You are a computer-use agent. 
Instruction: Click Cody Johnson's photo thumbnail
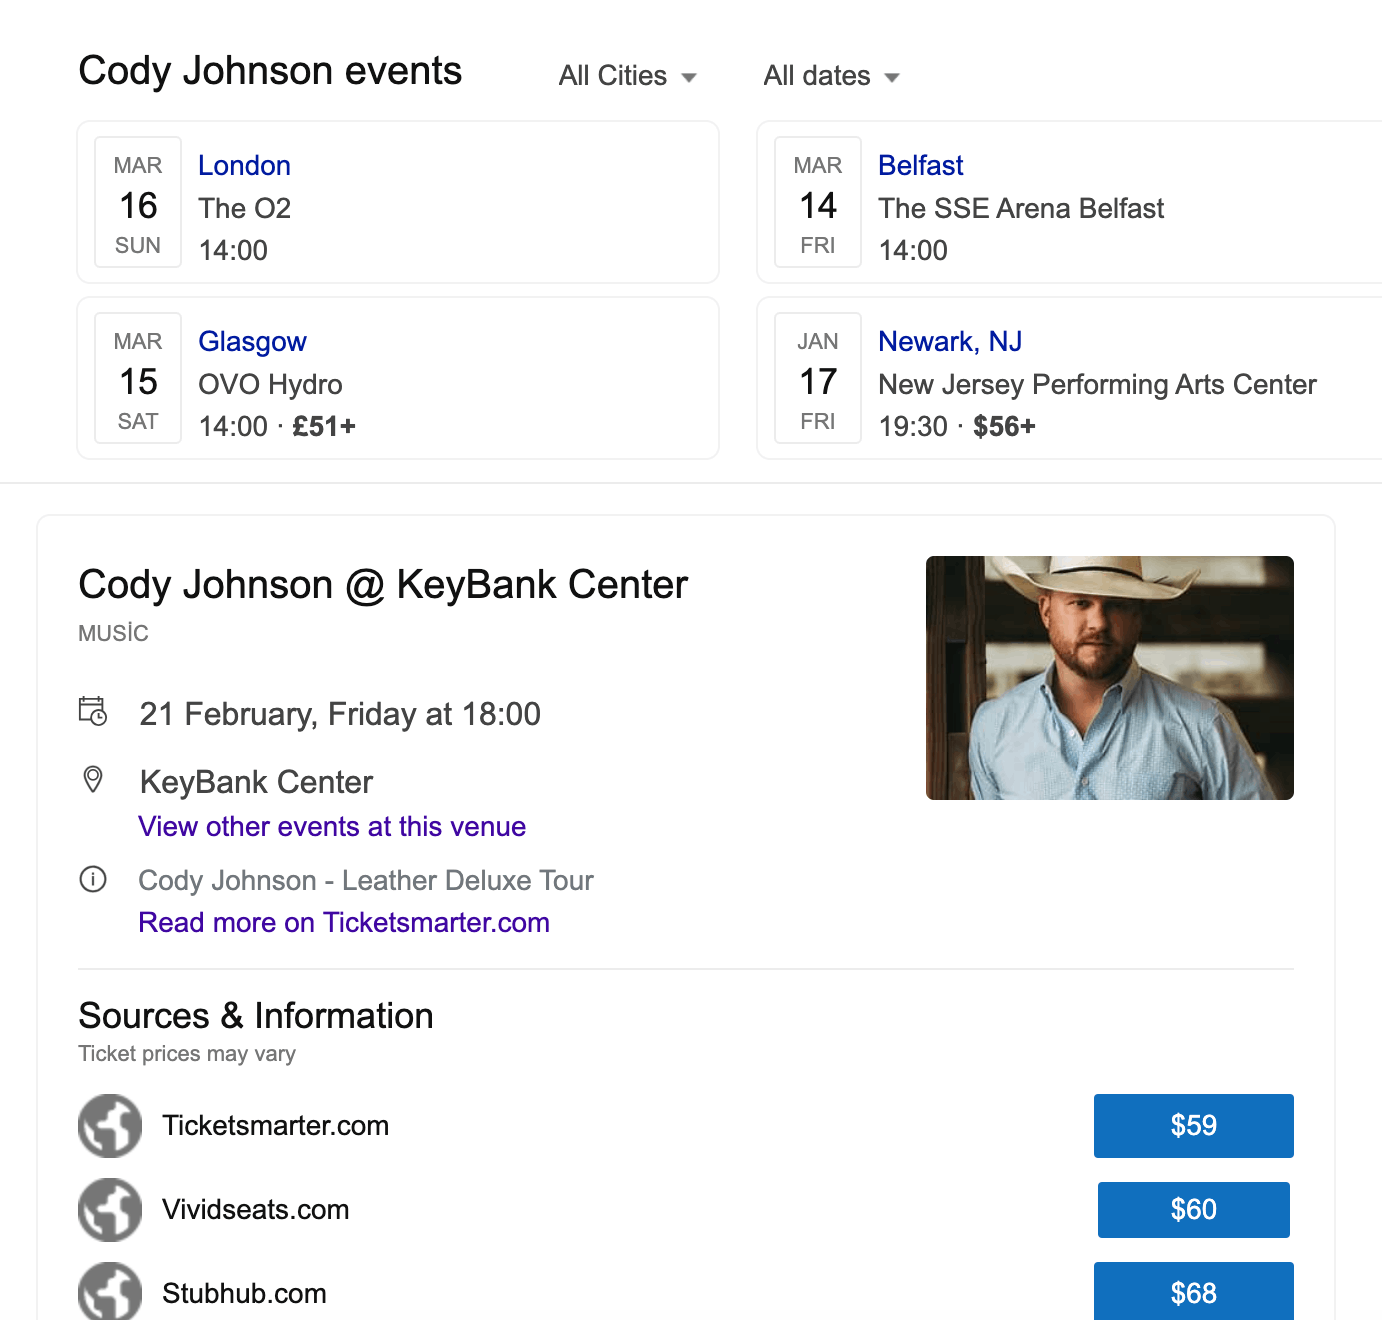coord(1109,678)
